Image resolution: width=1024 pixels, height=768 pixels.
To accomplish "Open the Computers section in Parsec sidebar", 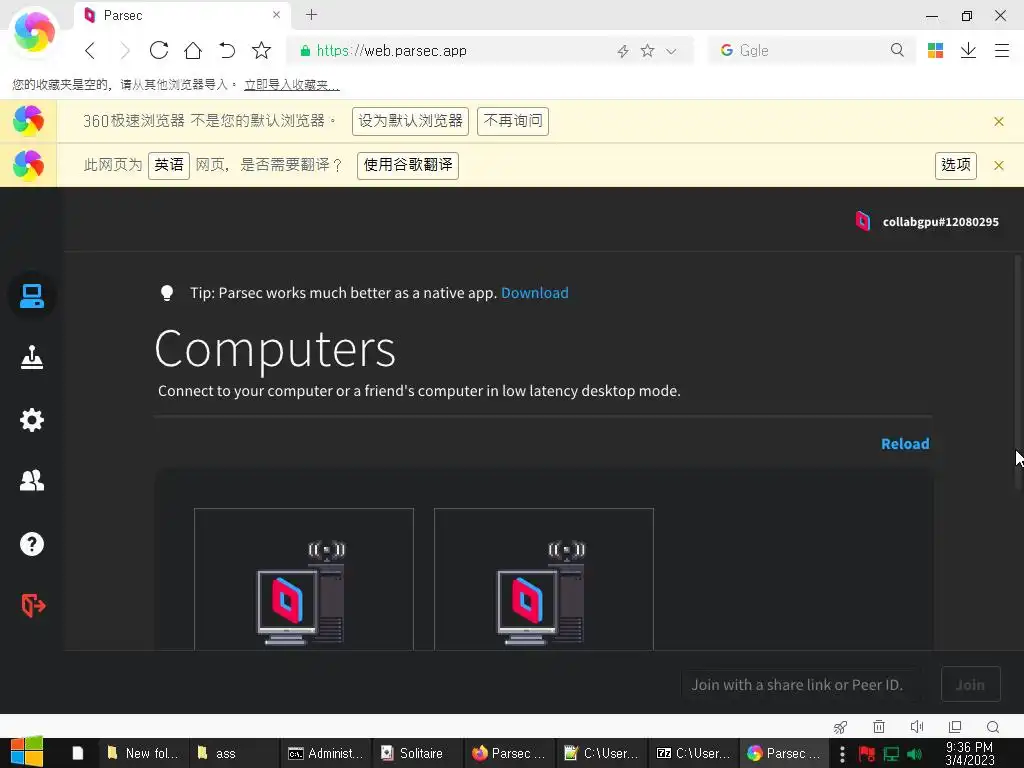I will tap(31, 296).
